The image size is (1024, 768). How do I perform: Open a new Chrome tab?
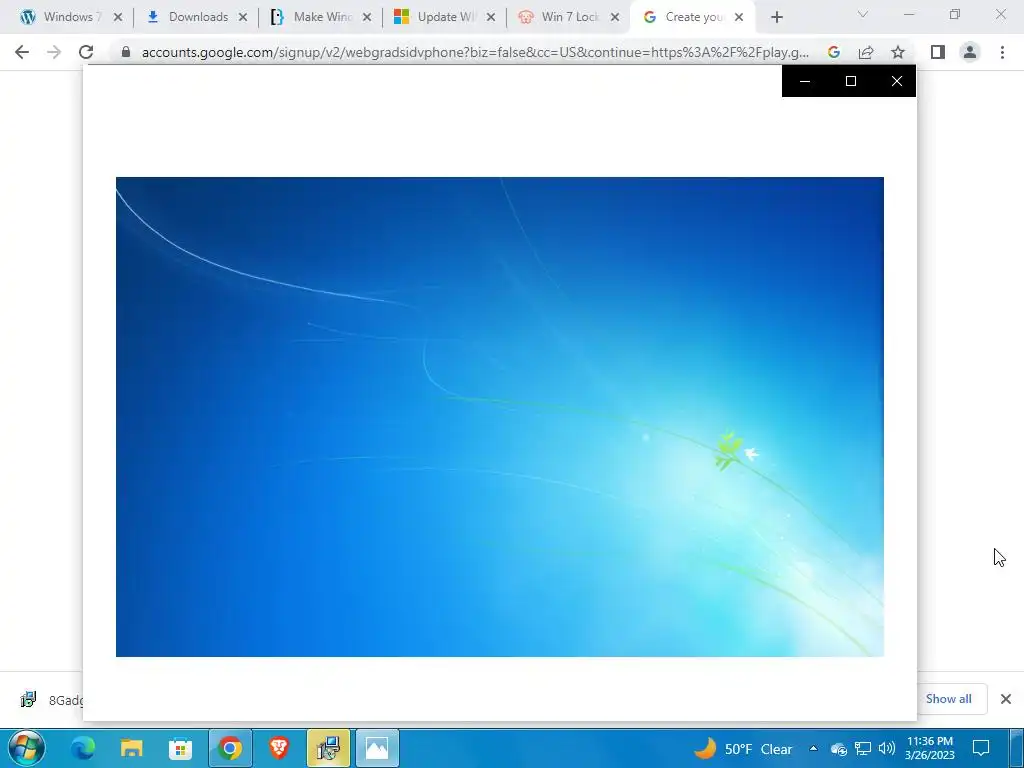(776, 17)
